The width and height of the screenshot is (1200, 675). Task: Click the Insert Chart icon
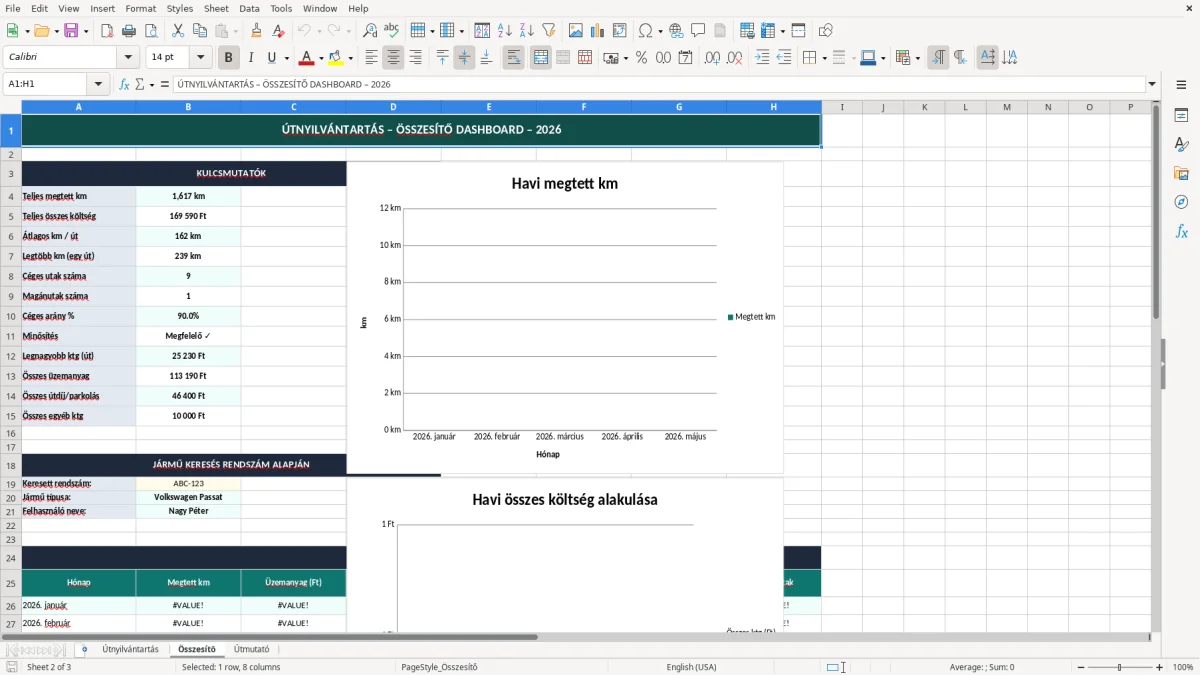coord(598,31)
